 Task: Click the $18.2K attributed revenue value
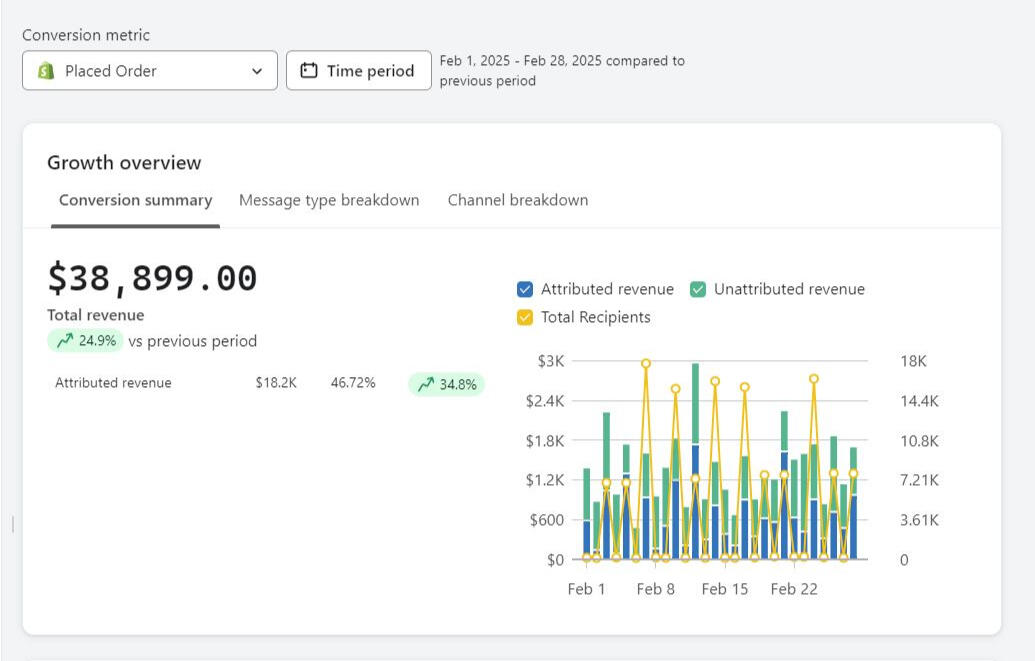276,383
